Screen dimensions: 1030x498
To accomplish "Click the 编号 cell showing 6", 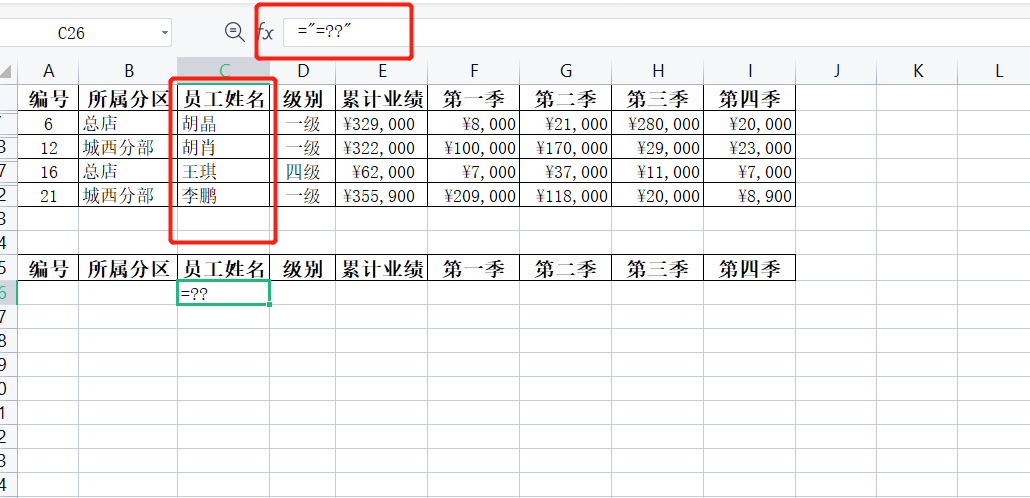I will pos(48,124).
